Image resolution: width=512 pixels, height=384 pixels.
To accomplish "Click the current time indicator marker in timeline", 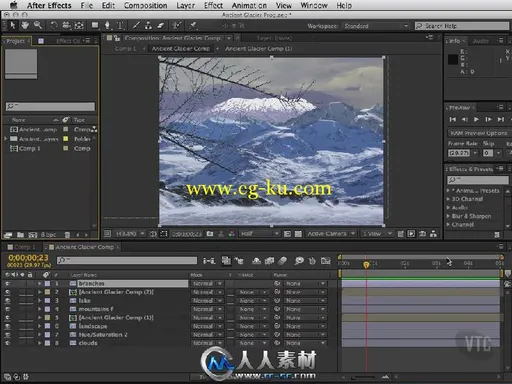I will pos(366,265).
